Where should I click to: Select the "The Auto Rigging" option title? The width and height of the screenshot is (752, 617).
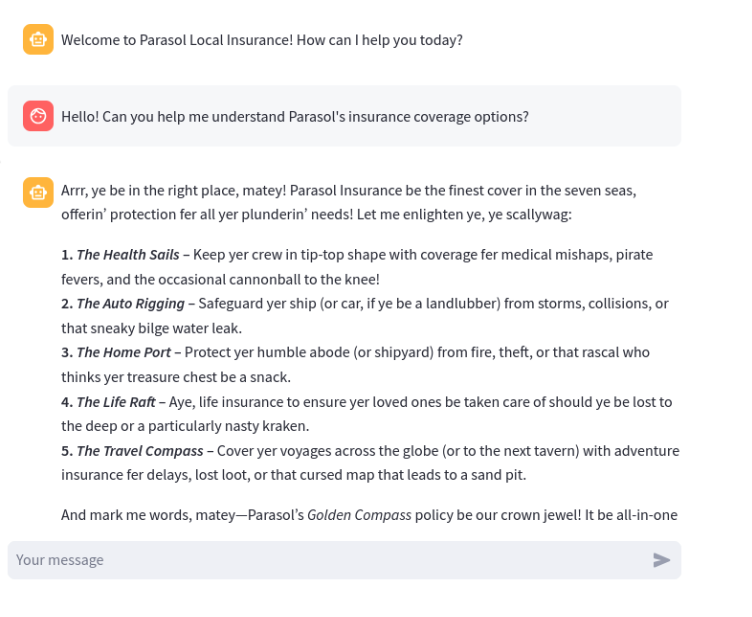click(x=130, y=303)
